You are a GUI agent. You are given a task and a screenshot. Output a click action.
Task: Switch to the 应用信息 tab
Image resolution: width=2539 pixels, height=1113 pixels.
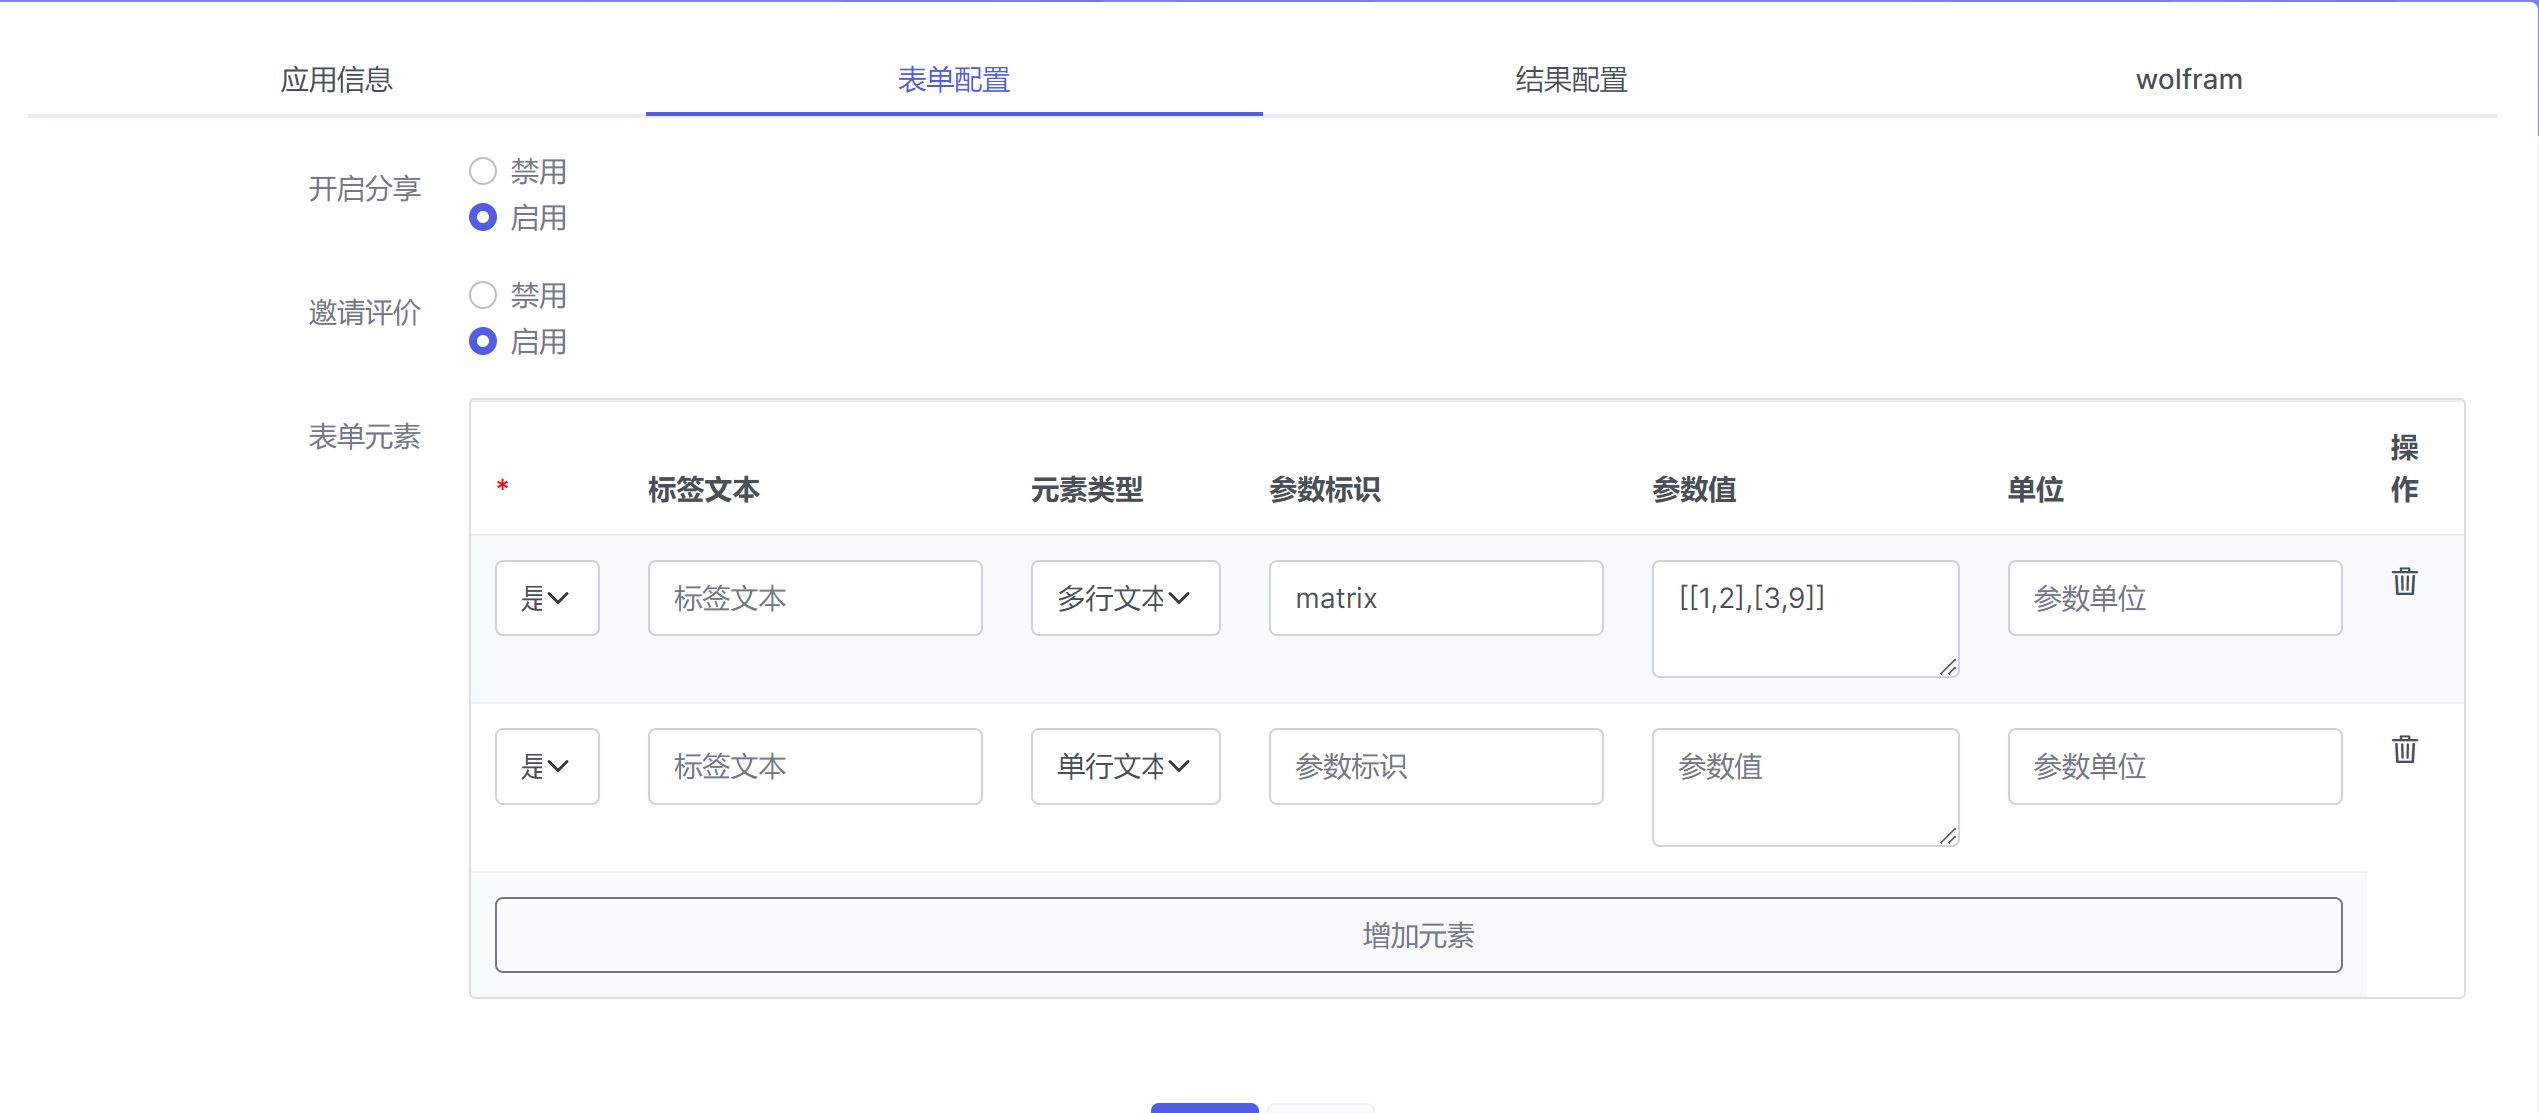pyautogui.click(x=336, y=80)
